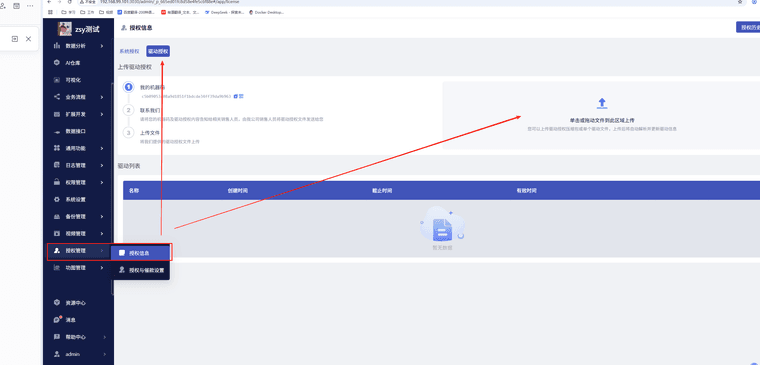760x365 pixels.
Task: Click the 扩展开发 sidebar icon
Action: tap(57, 114)
